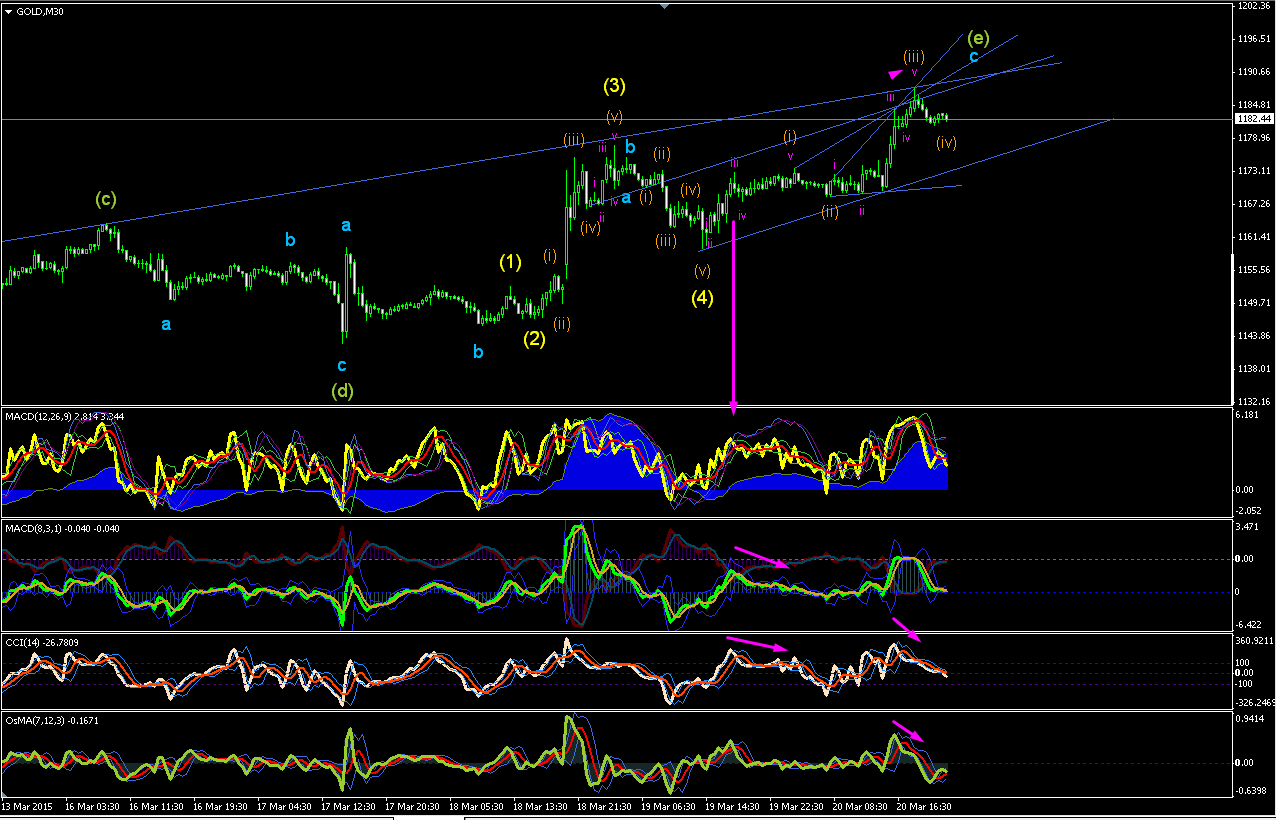Click price axis value 1196.51

[1252, 39]
